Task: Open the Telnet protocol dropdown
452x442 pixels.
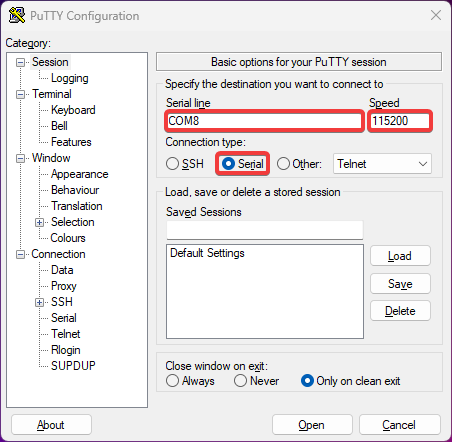Action: pos(382,164)
